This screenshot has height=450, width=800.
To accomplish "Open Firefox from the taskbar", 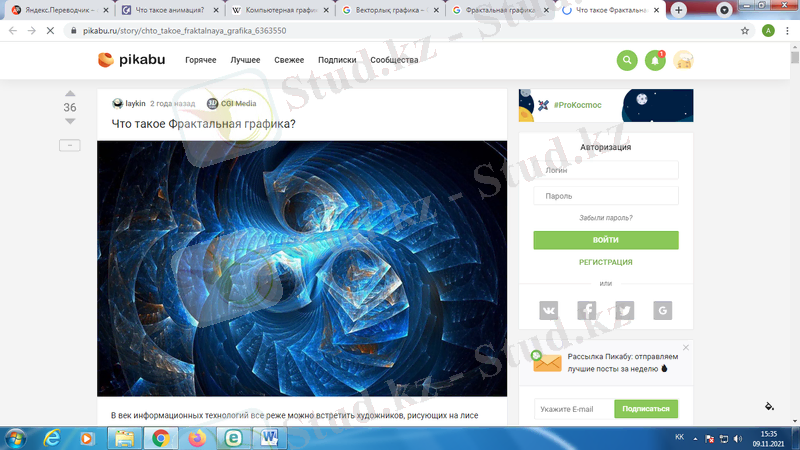I will (x=197, y=438).
